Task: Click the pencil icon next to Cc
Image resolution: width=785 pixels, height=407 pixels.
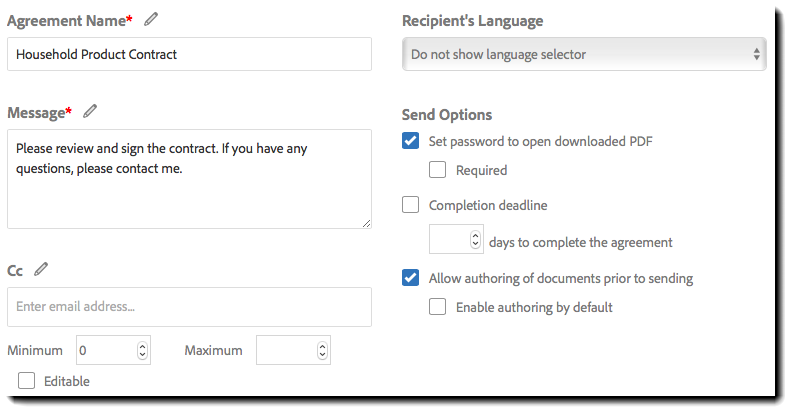Action: [x=41, y=269]
